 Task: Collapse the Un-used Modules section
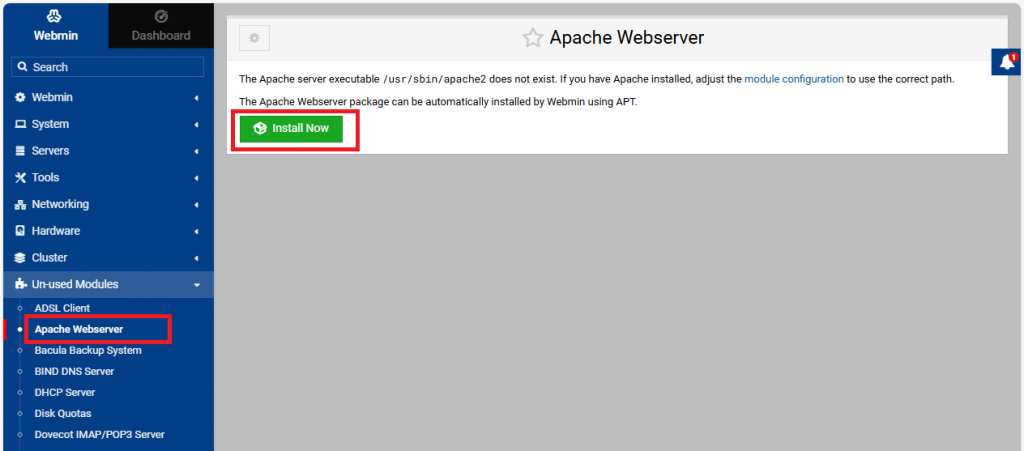(x=196, y=285)
